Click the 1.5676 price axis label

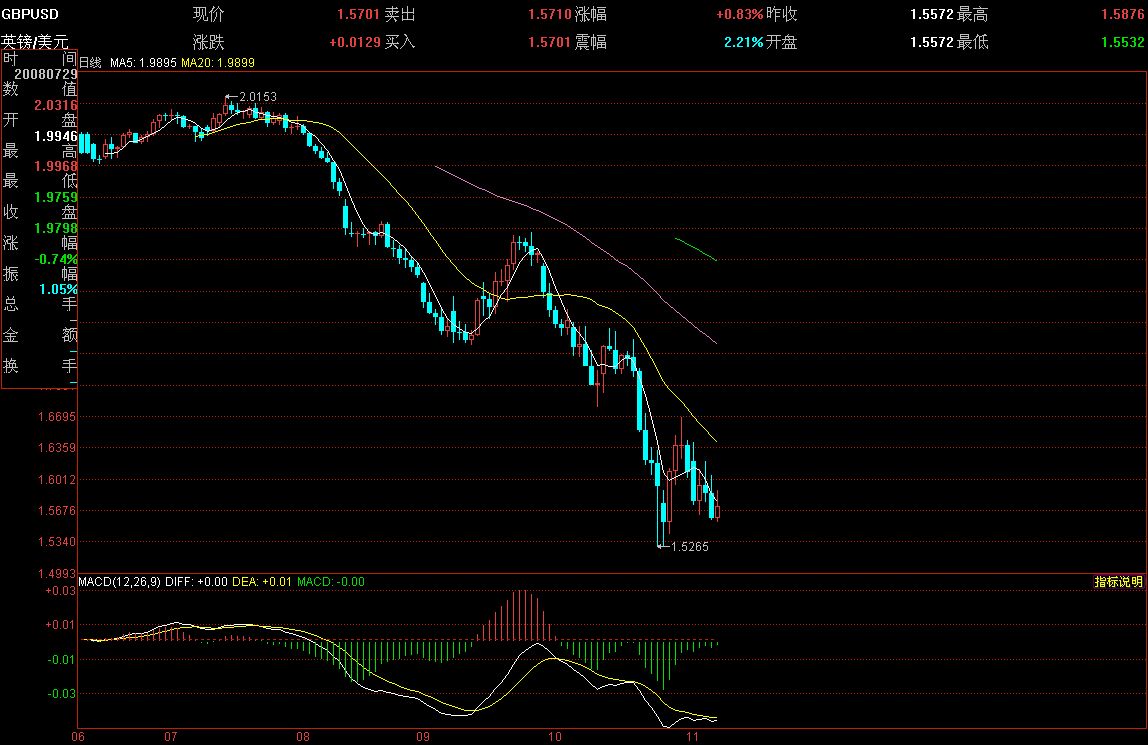[56, 511]
